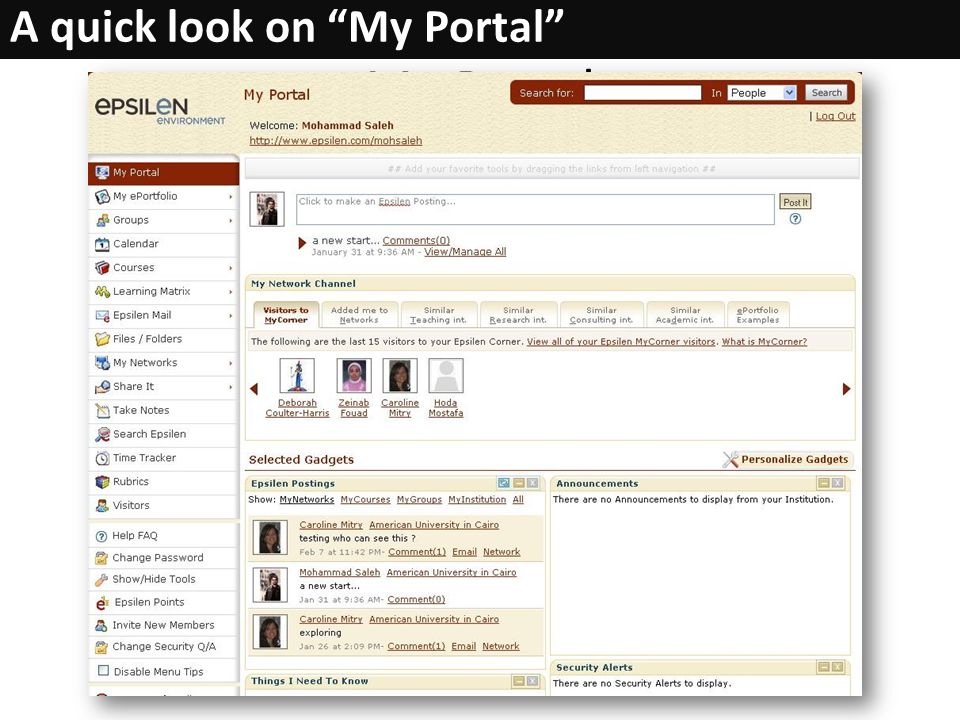Image resolution: width=960 pixels, height=720 pixels.
Task: Show next visitors with right arrow
Action: [x=846, y=389]
